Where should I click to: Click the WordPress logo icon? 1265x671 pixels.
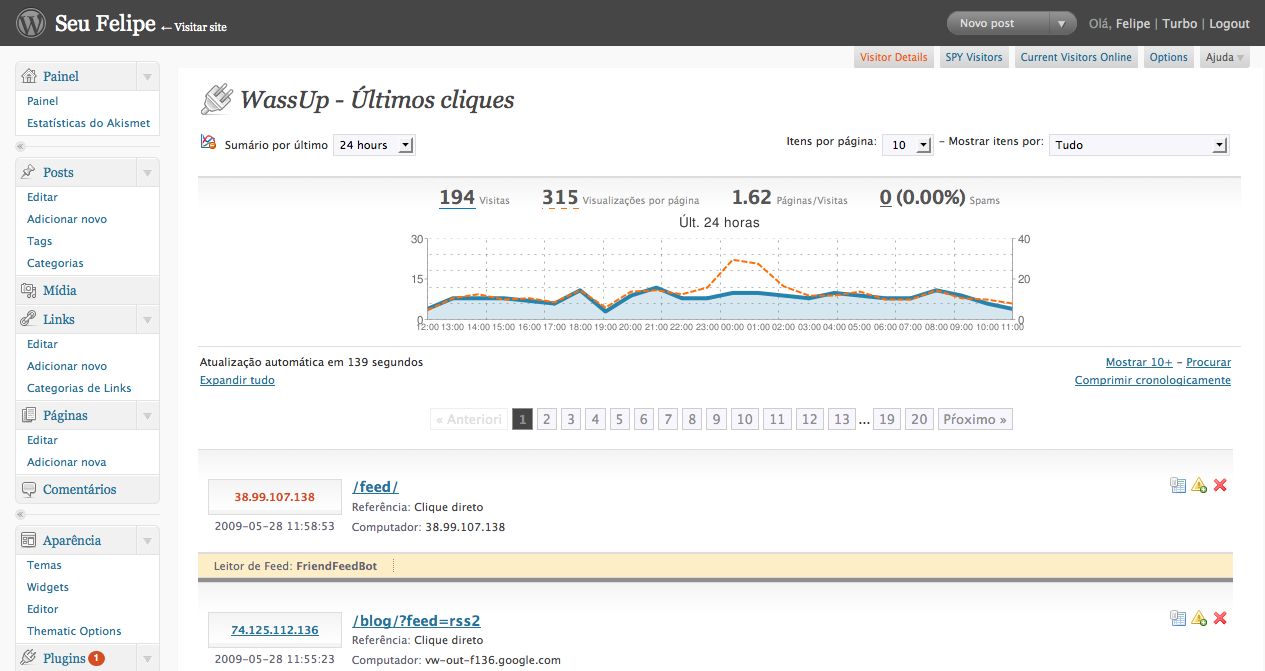click(32, 22)
